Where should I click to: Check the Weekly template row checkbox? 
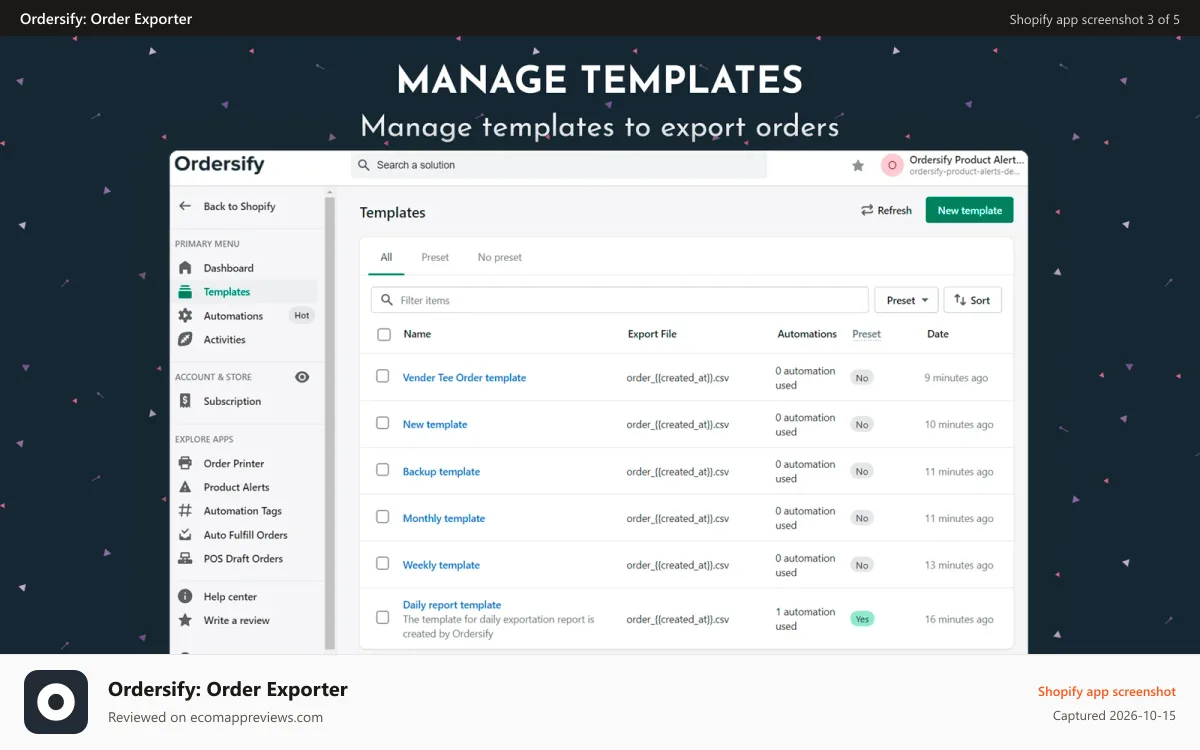[382, 564]
